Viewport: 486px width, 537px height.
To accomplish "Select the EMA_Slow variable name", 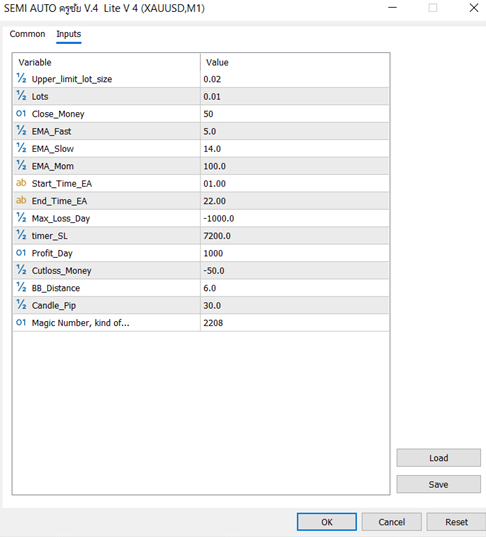I will point(53,149).
